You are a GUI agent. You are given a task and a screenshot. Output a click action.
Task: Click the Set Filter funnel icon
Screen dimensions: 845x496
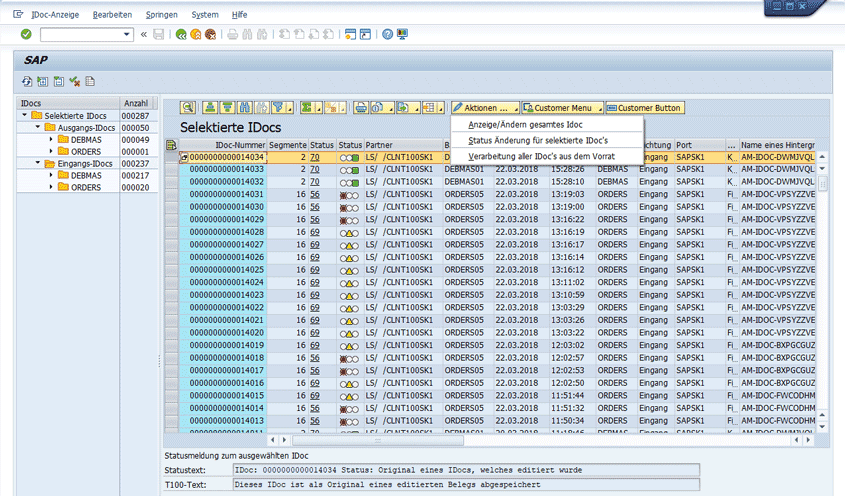click(x=278, y=108)
